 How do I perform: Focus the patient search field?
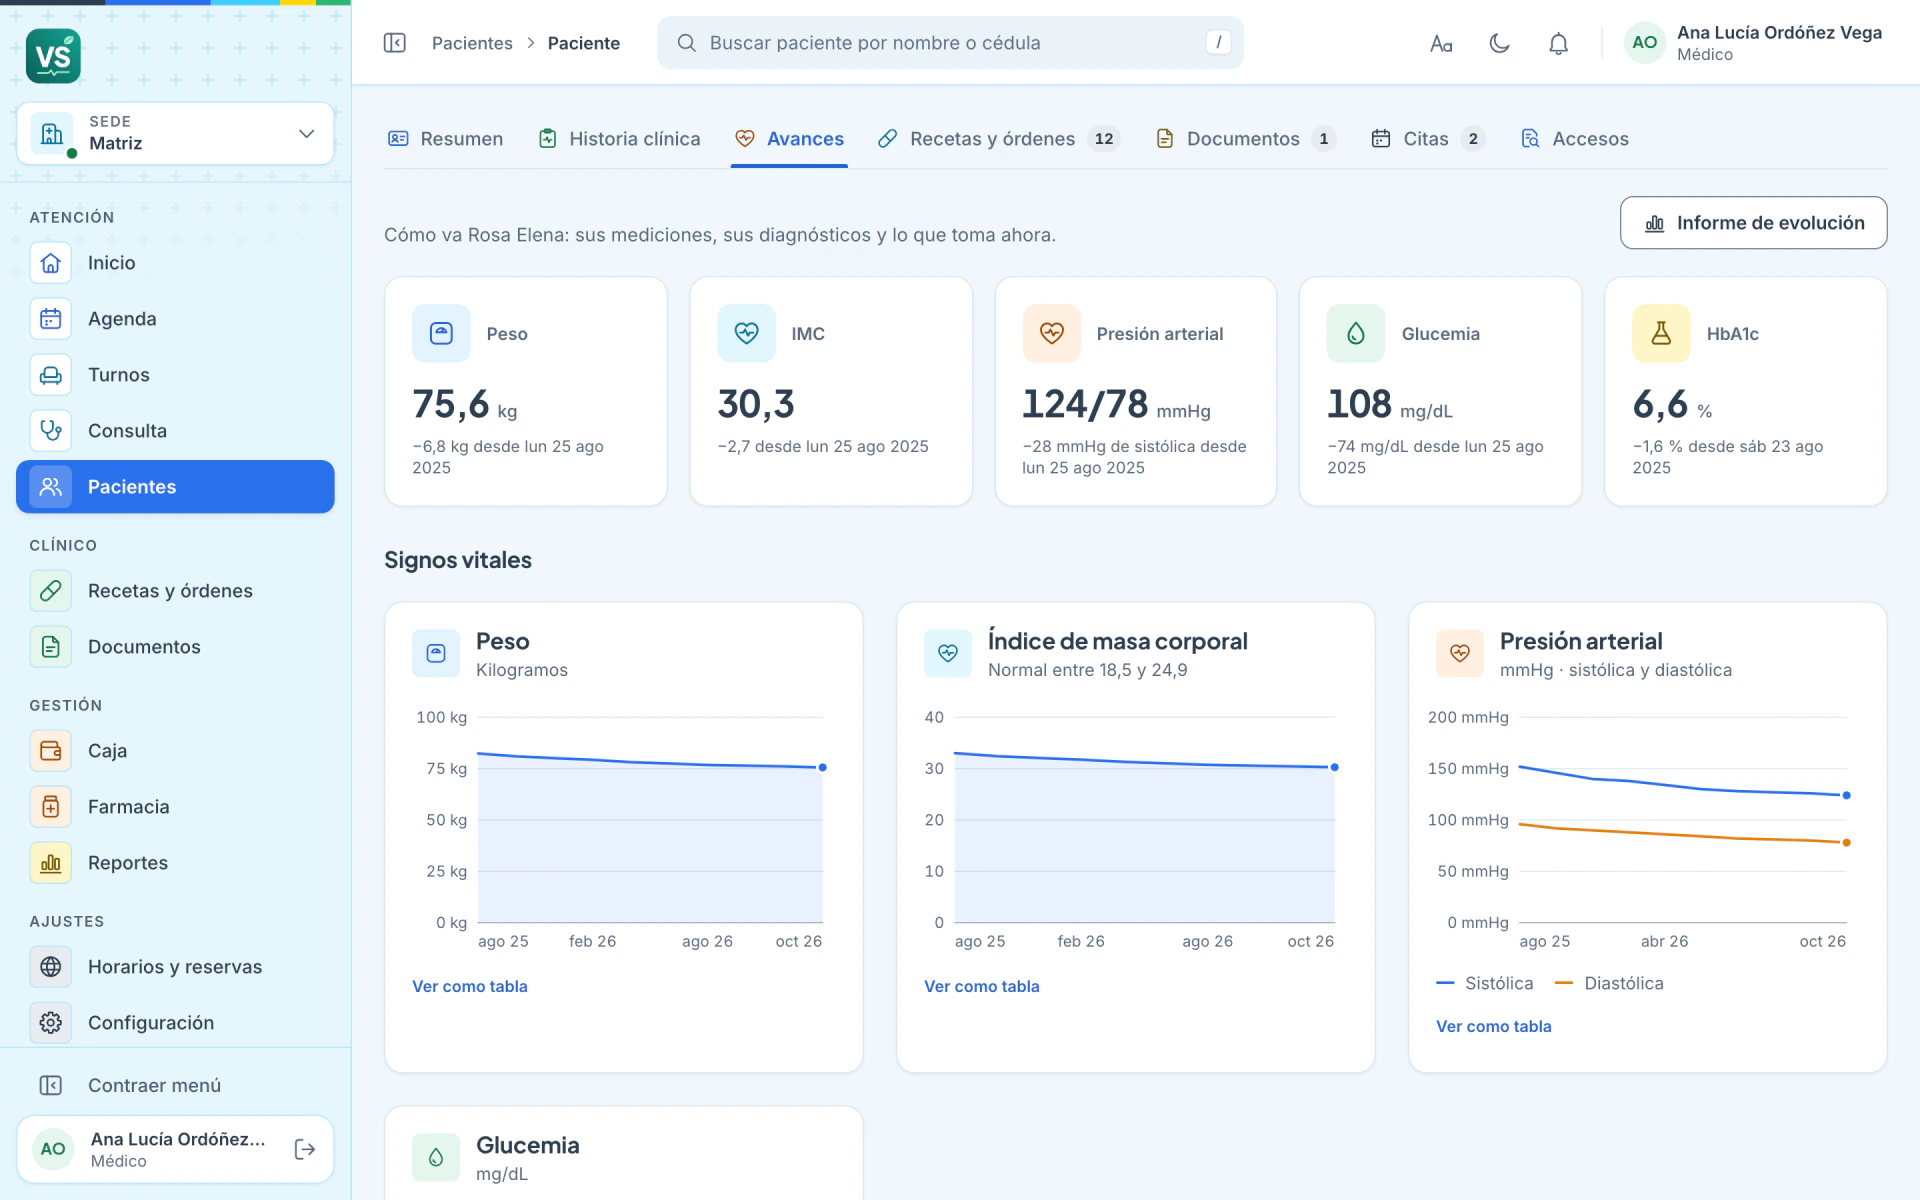[x=950, y=43]
